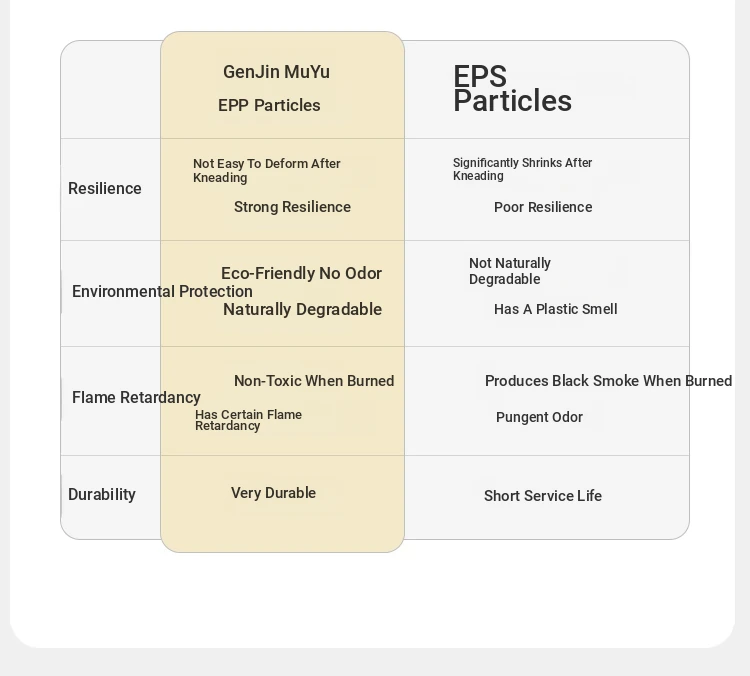Select the Pungent Odor text
The image size is (750, 676).
(x=539, y=417)
